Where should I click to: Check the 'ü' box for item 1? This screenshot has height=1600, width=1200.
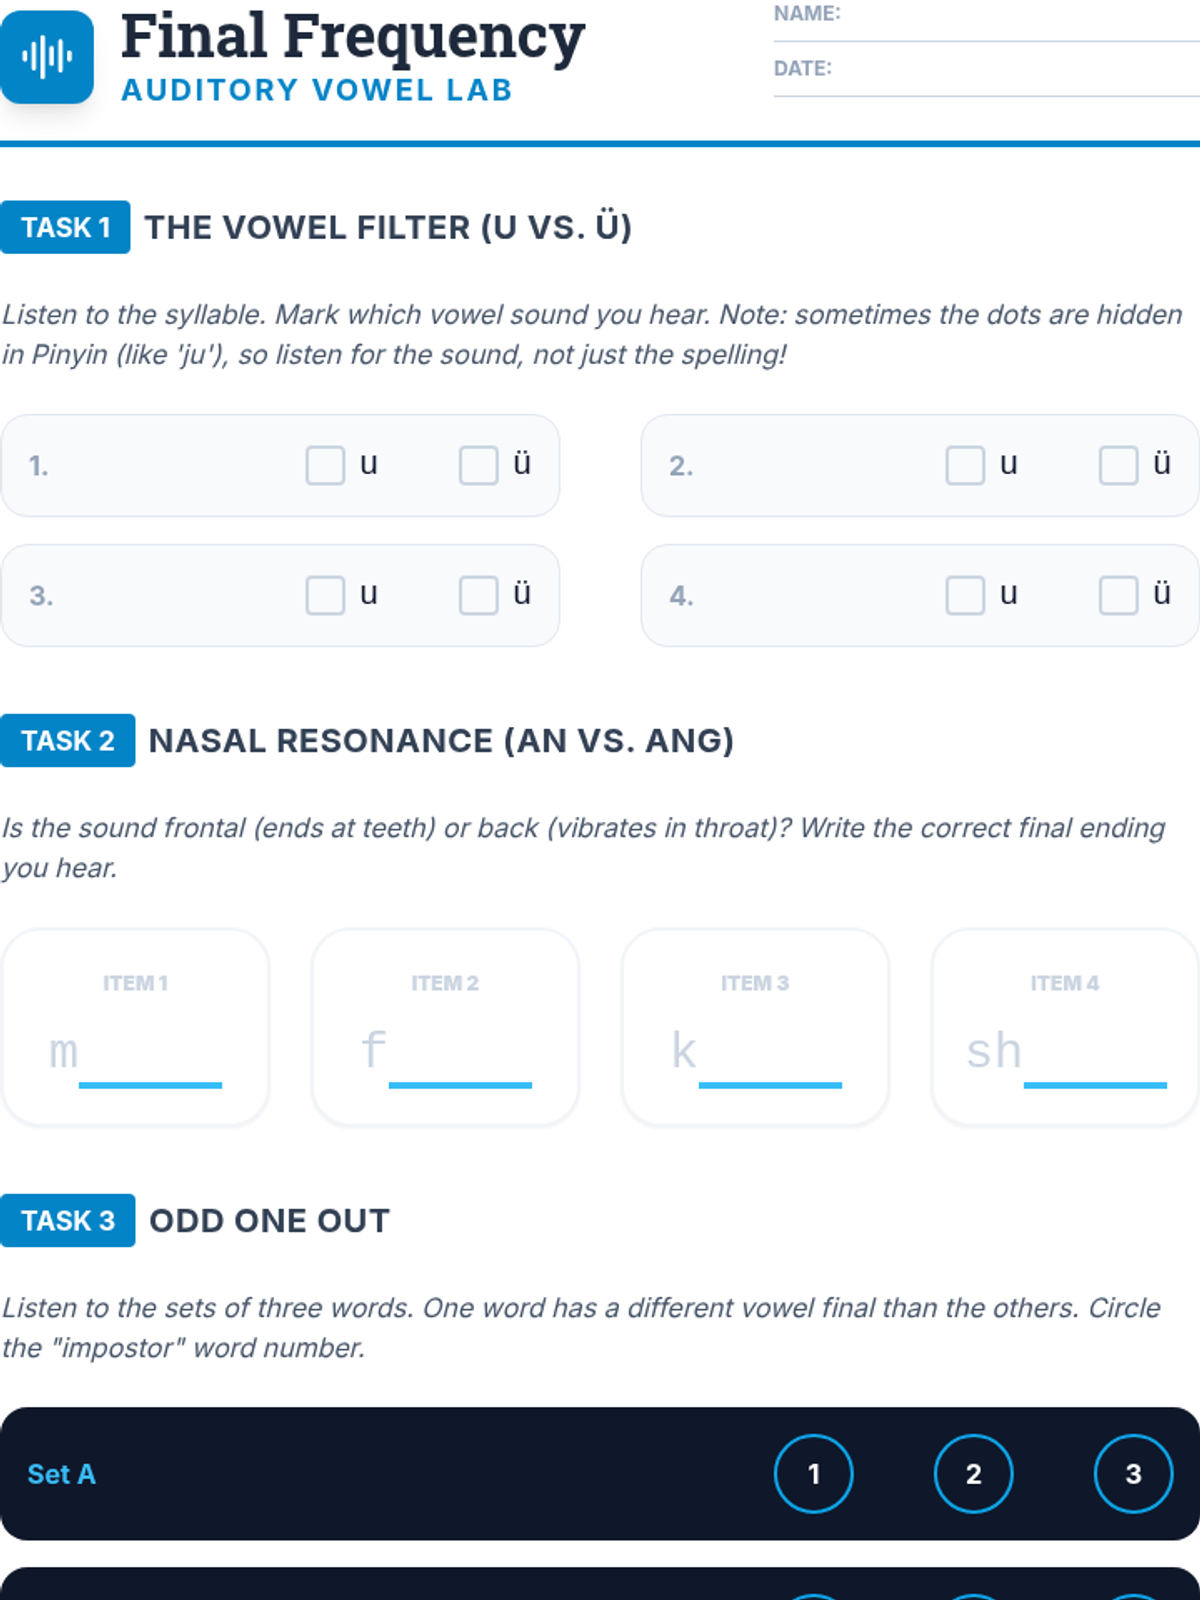478,465
